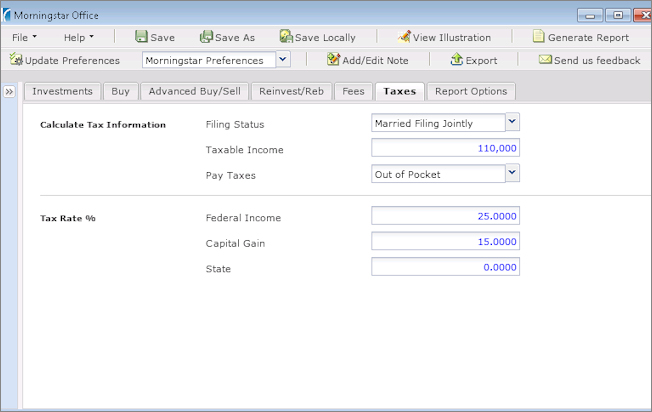This screenshot has width=652, height=412.
Task: Go to the Report Options tab
Action: (x=470, y=91)
